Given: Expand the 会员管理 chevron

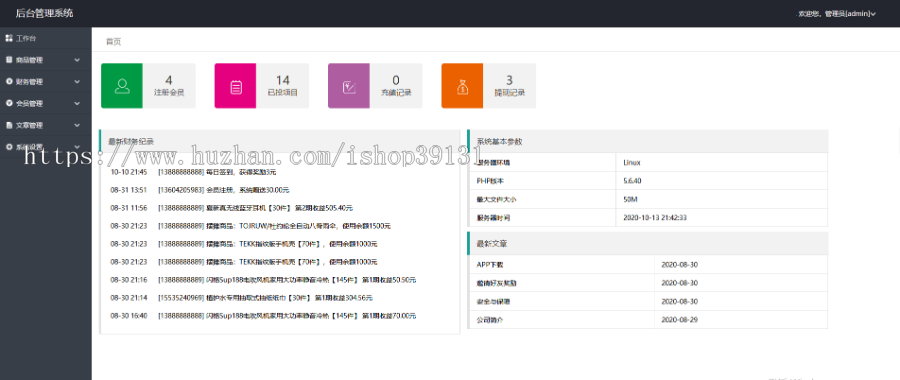Looking at the screenshot, I should point(77,103).
